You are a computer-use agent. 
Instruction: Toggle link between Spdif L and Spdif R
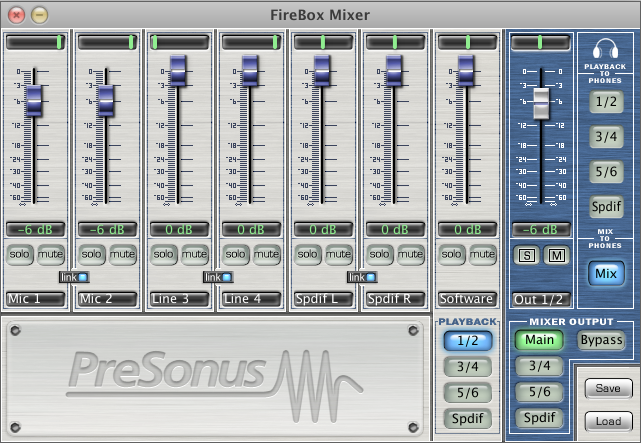point(362,277)
